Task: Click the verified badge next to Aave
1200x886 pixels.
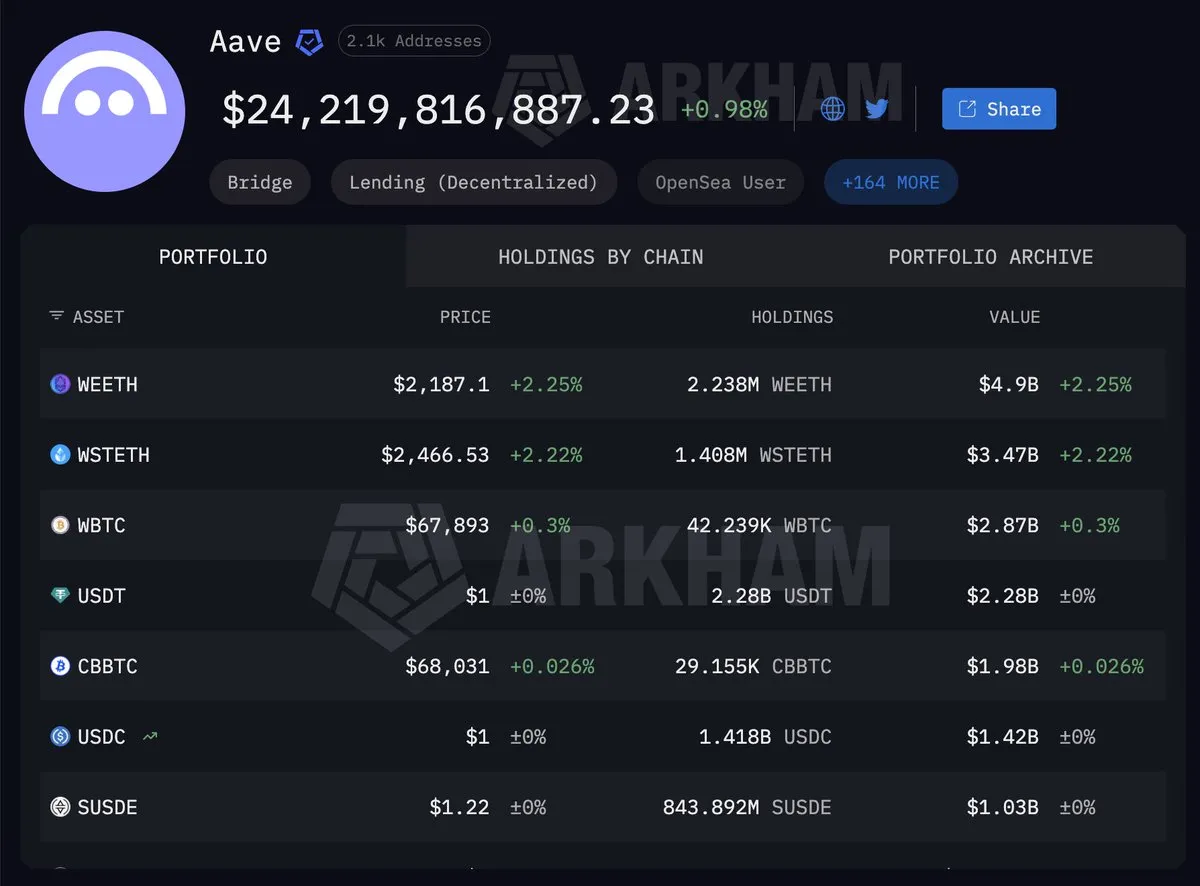Action: click(309, 42)
